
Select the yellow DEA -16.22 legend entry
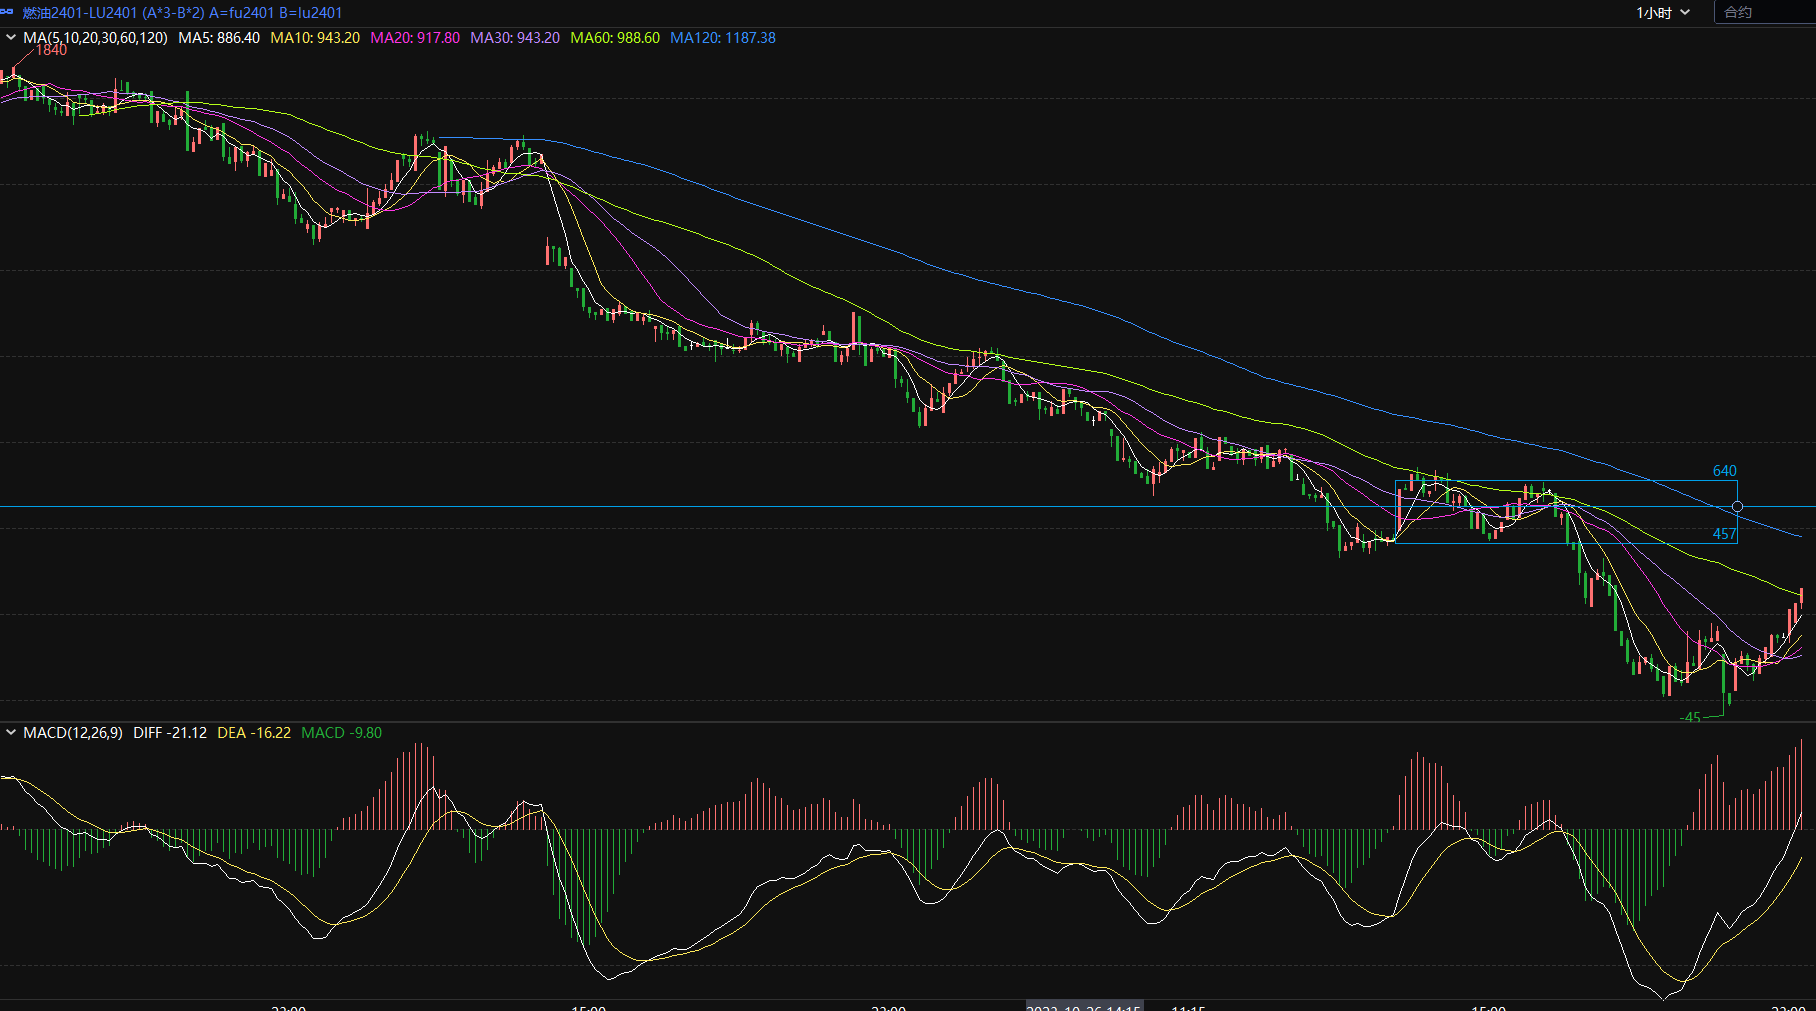click(254, 733)
